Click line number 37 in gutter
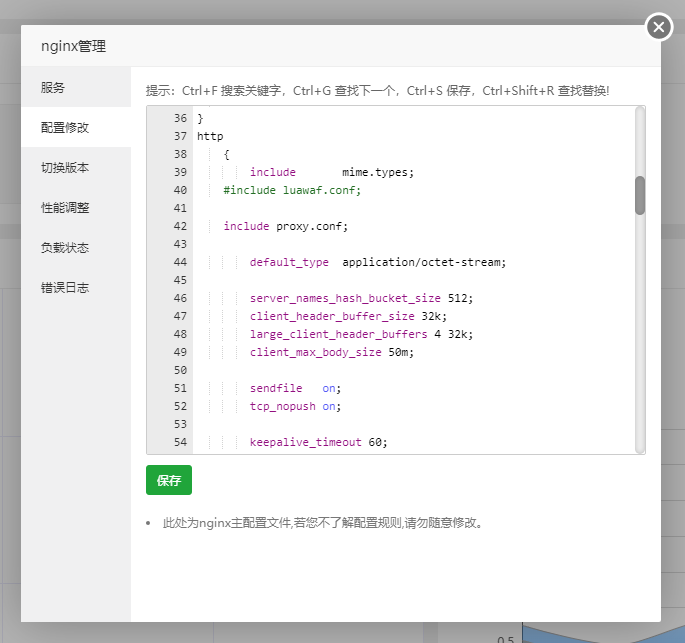The image size is (685, 643). [180, 136]
